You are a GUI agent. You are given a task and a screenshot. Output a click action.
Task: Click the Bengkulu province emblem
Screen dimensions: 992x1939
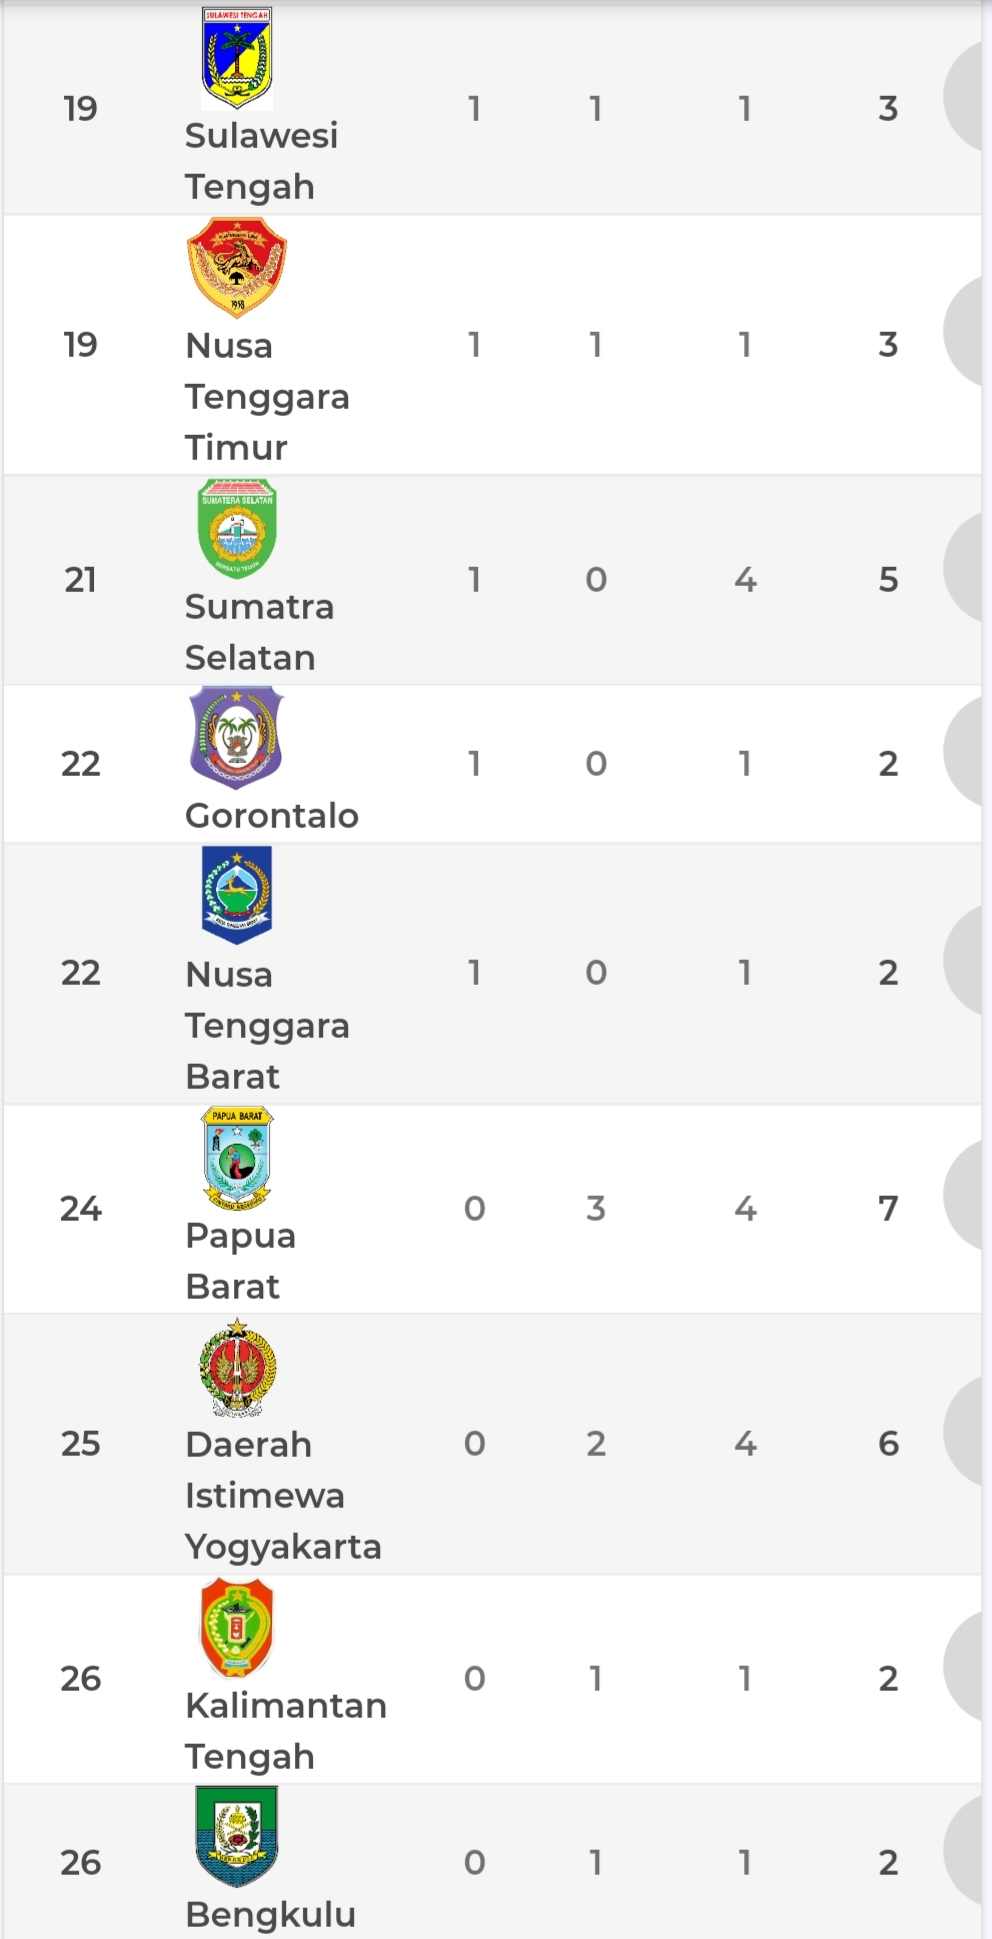(x=237, y=1837)
